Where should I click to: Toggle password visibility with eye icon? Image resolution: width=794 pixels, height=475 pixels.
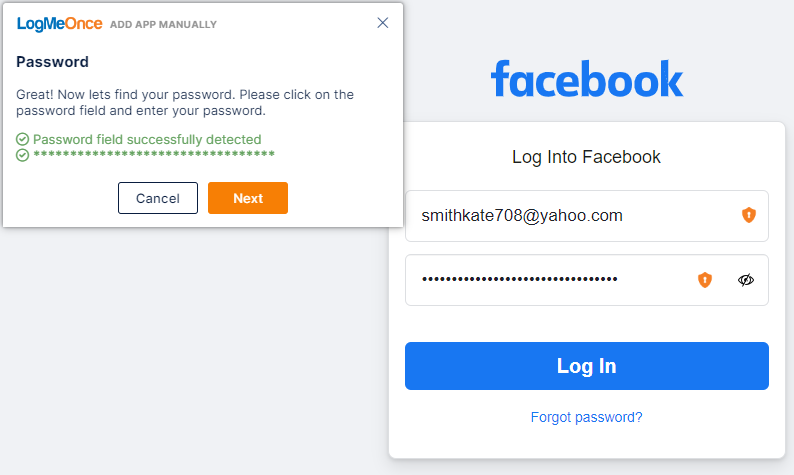pyautogui.click(x=745, y=280)
